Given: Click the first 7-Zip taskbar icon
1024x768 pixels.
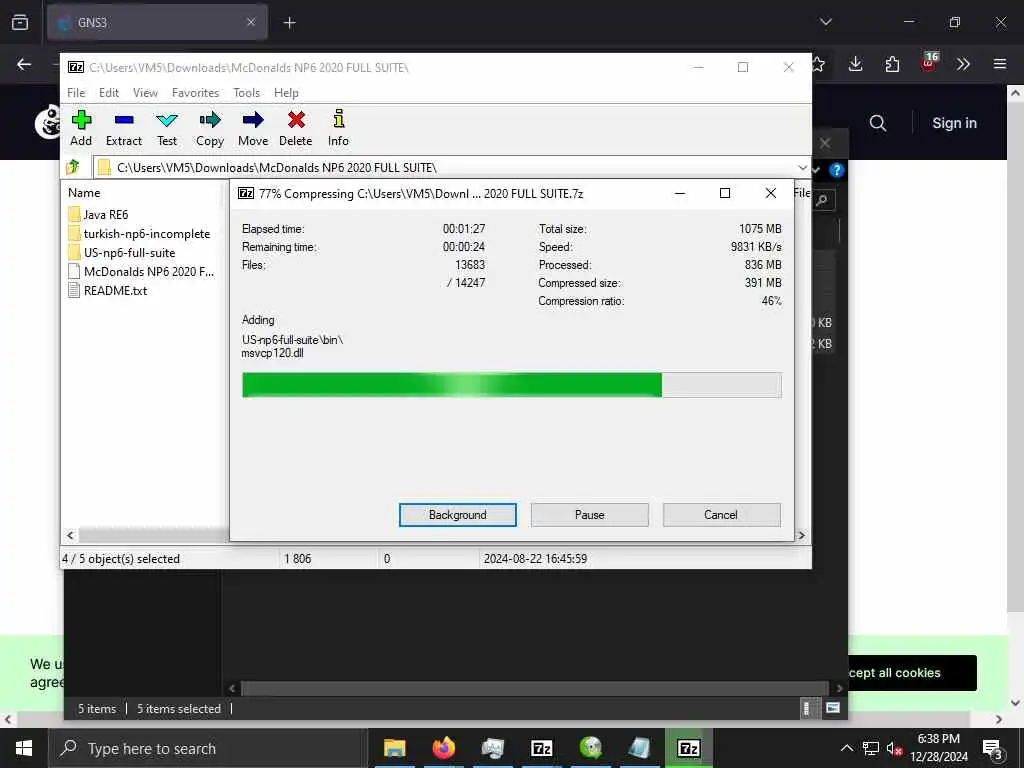Looking at the screenshot, I should tap(541, 748).
